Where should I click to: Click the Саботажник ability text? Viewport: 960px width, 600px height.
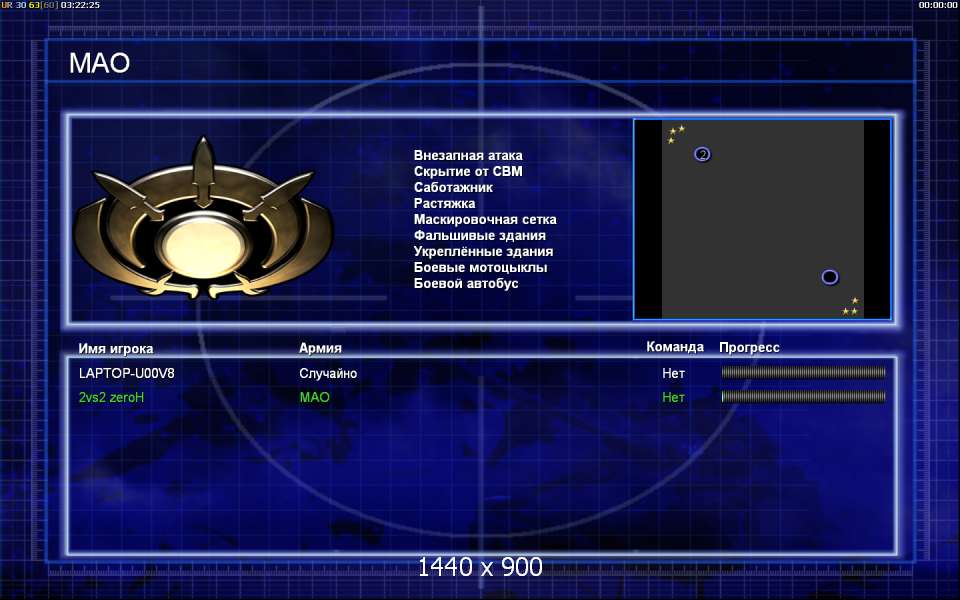(453, 187)
